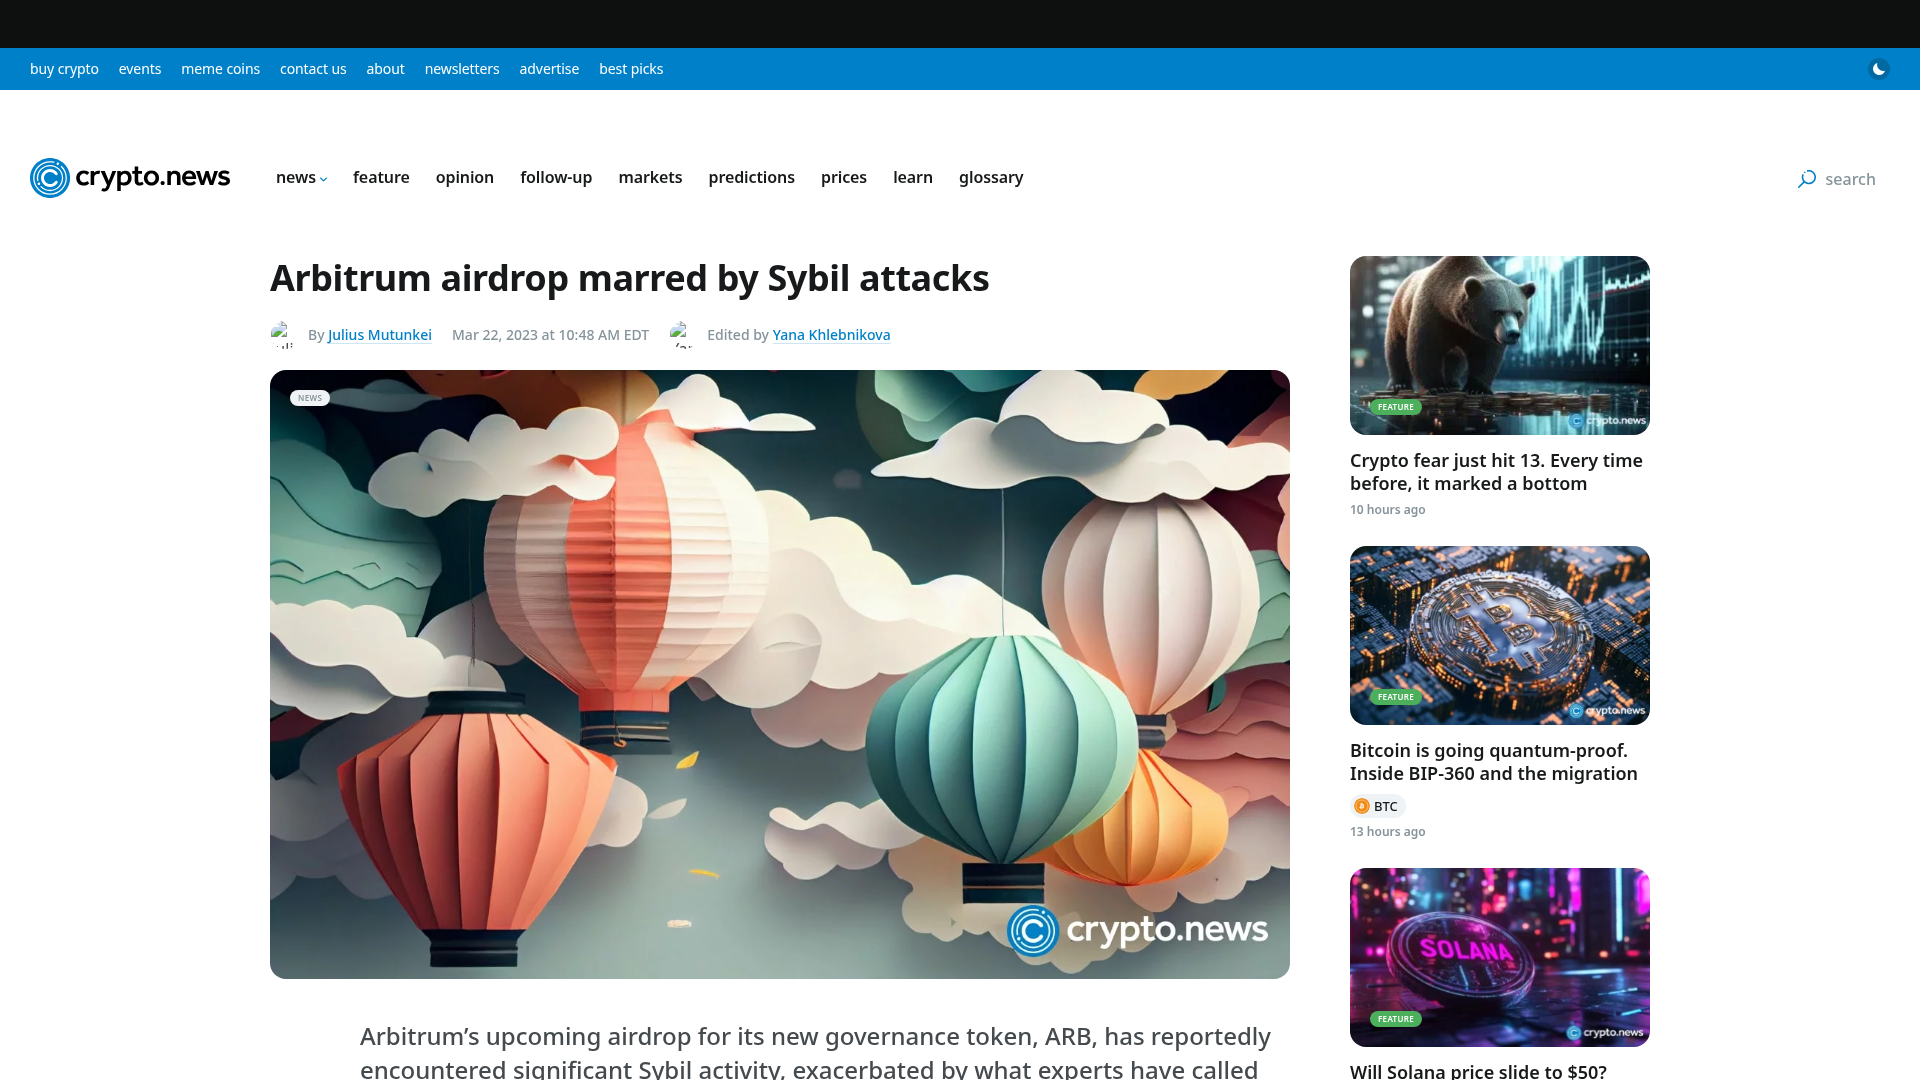Open 'Will Solana price slide to $50?' headline

(1478, 1071)
